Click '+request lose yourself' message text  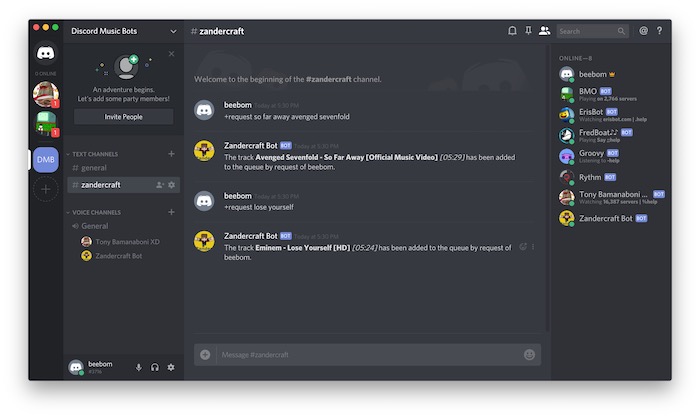[x=258, y=207]
